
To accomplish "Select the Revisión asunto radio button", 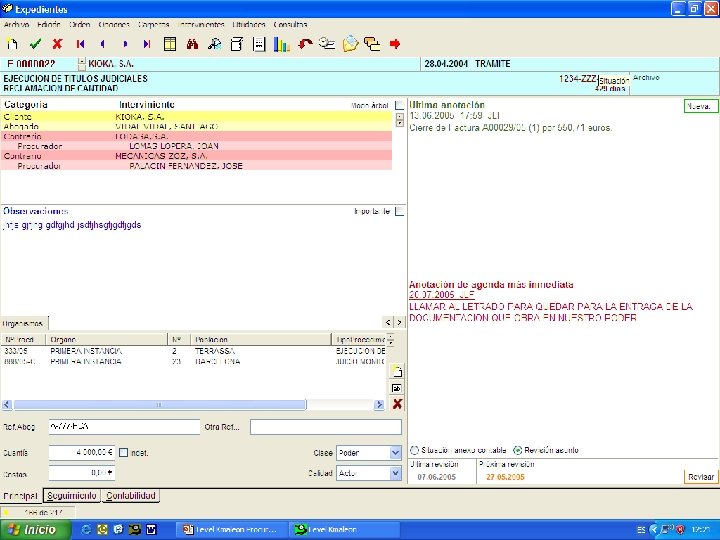I will 518,450.
